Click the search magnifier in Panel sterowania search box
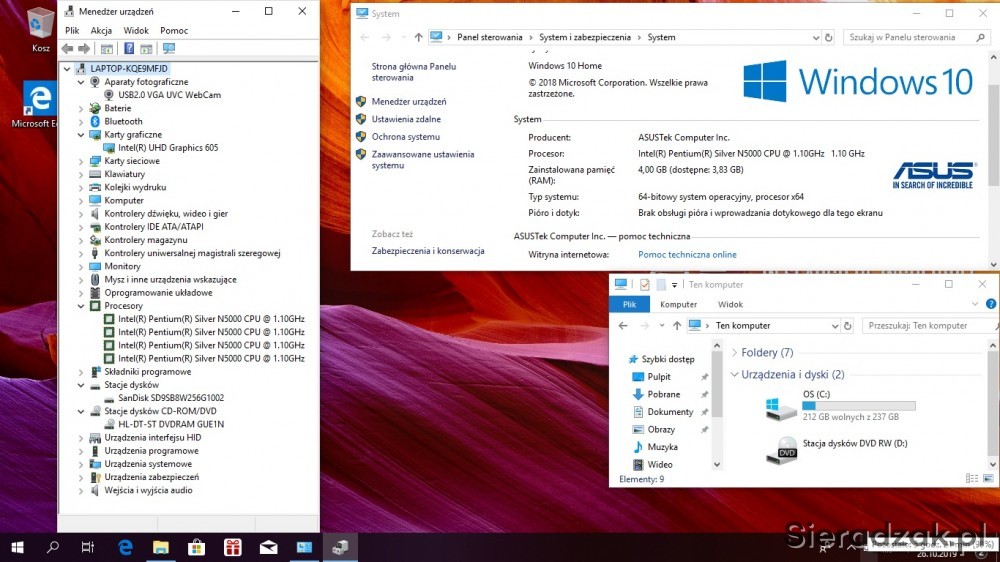 click(980, 38)
